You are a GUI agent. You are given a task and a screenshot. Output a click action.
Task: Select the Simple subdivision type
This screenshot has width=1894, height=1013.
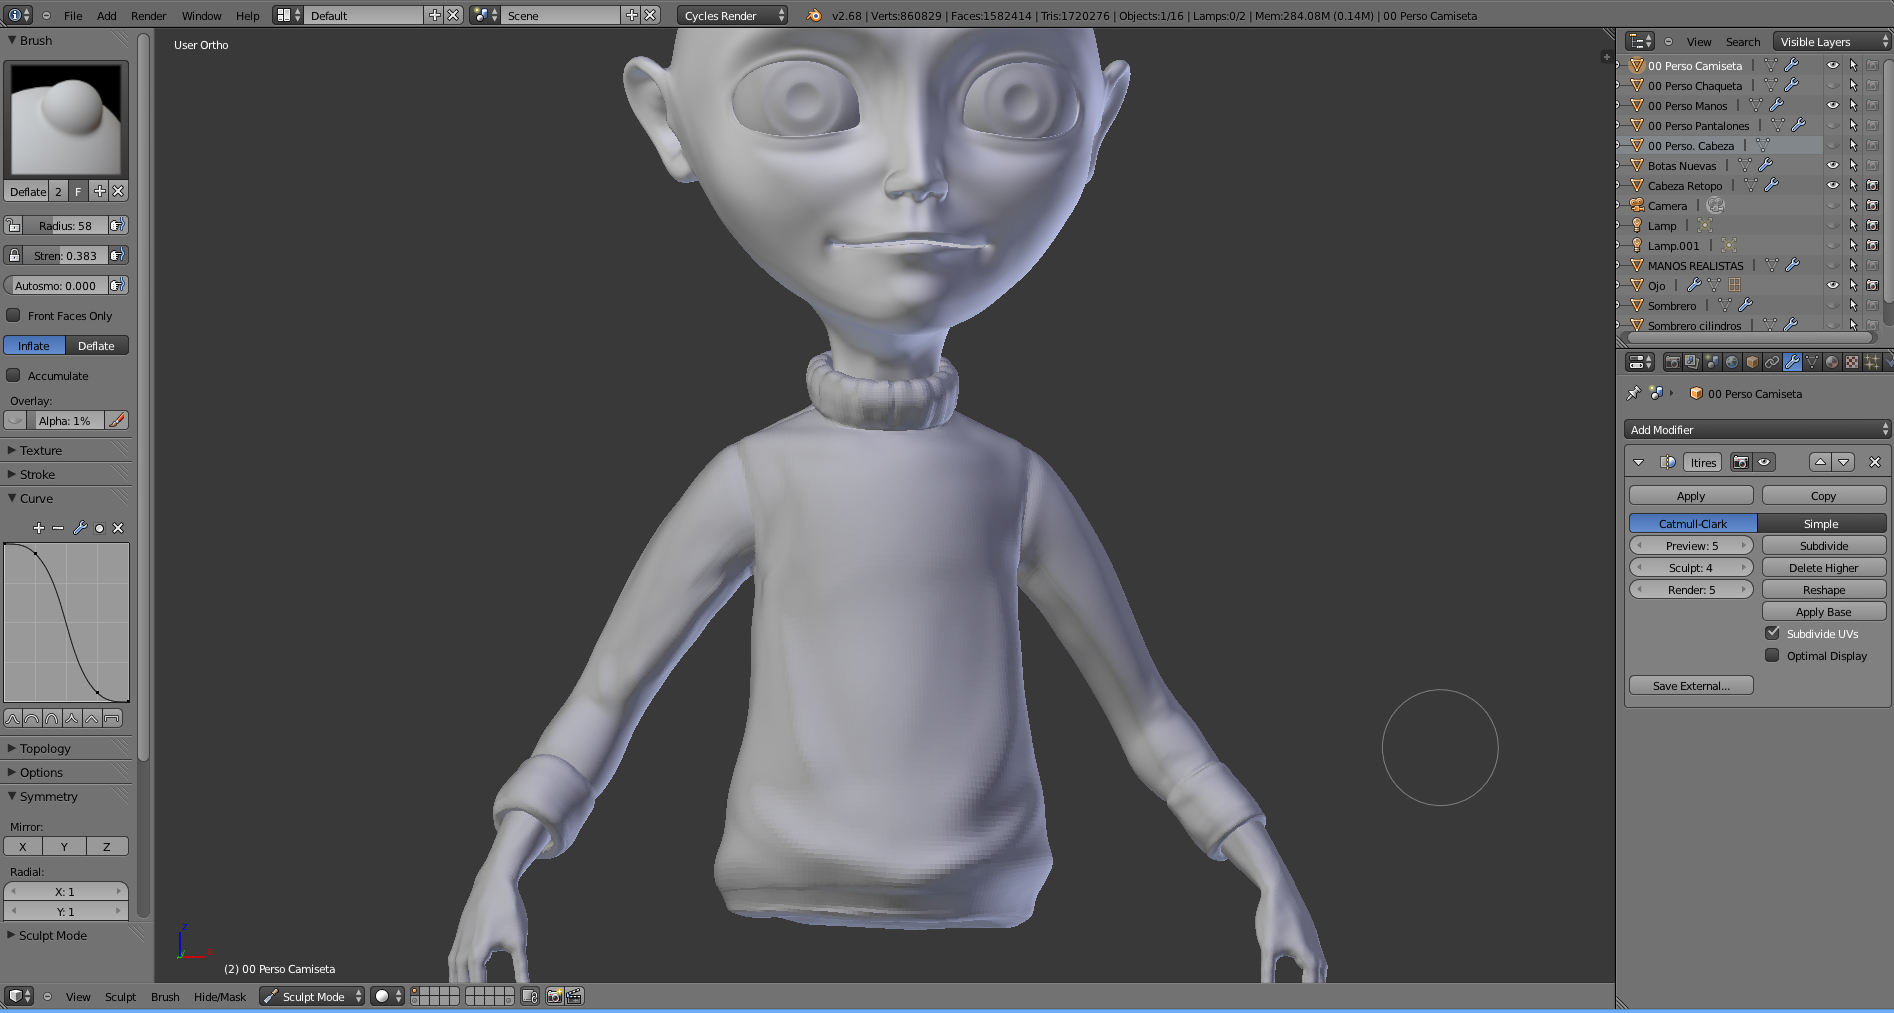pyautogui.click(x=1821, y=524)
